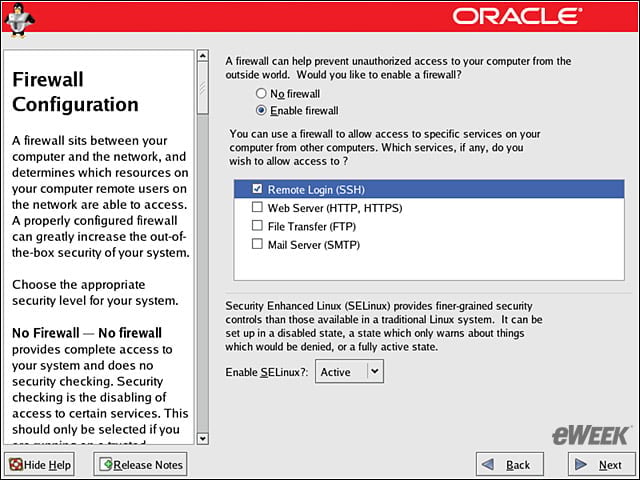The image size is (640, 480).
Task: Click the Mail Server (SMTP) label
Action: coord(314,245)
